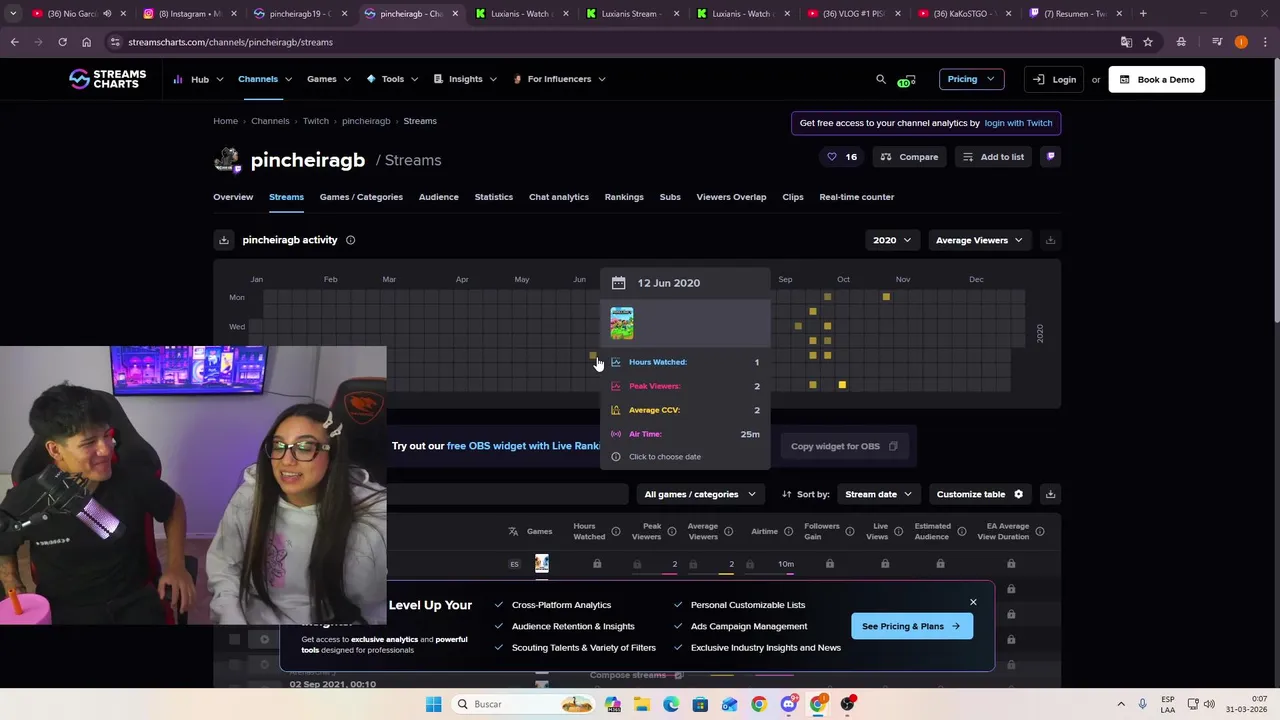
Task: Open the Rankings tab
Action: coord(624,197)
